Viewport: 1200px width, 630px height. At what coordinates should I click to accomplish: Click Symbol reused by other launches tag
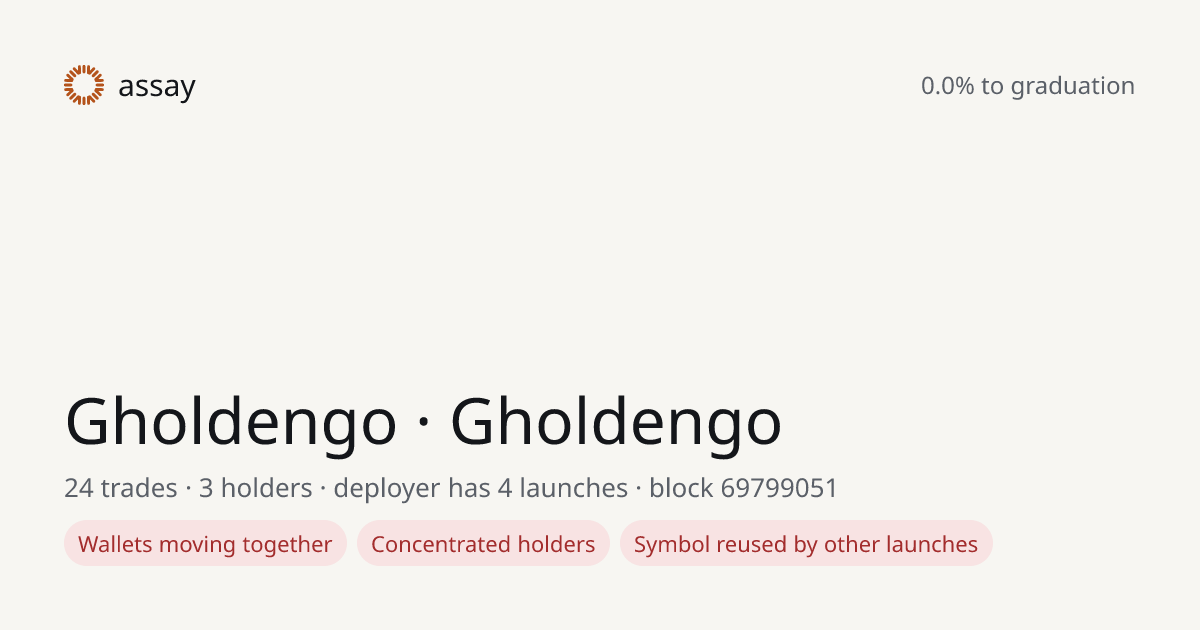coord(806,544)
